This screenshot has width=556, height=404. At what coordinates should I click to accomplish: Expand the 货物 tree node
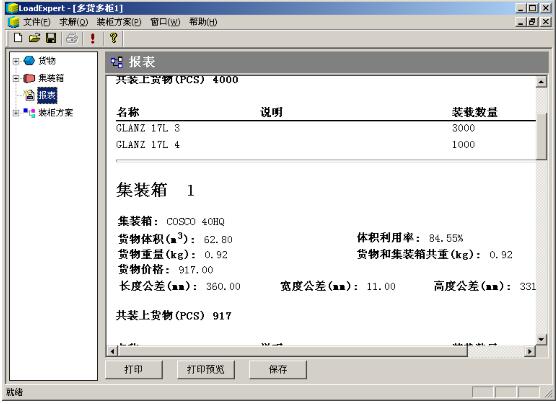tap(16, 61)
